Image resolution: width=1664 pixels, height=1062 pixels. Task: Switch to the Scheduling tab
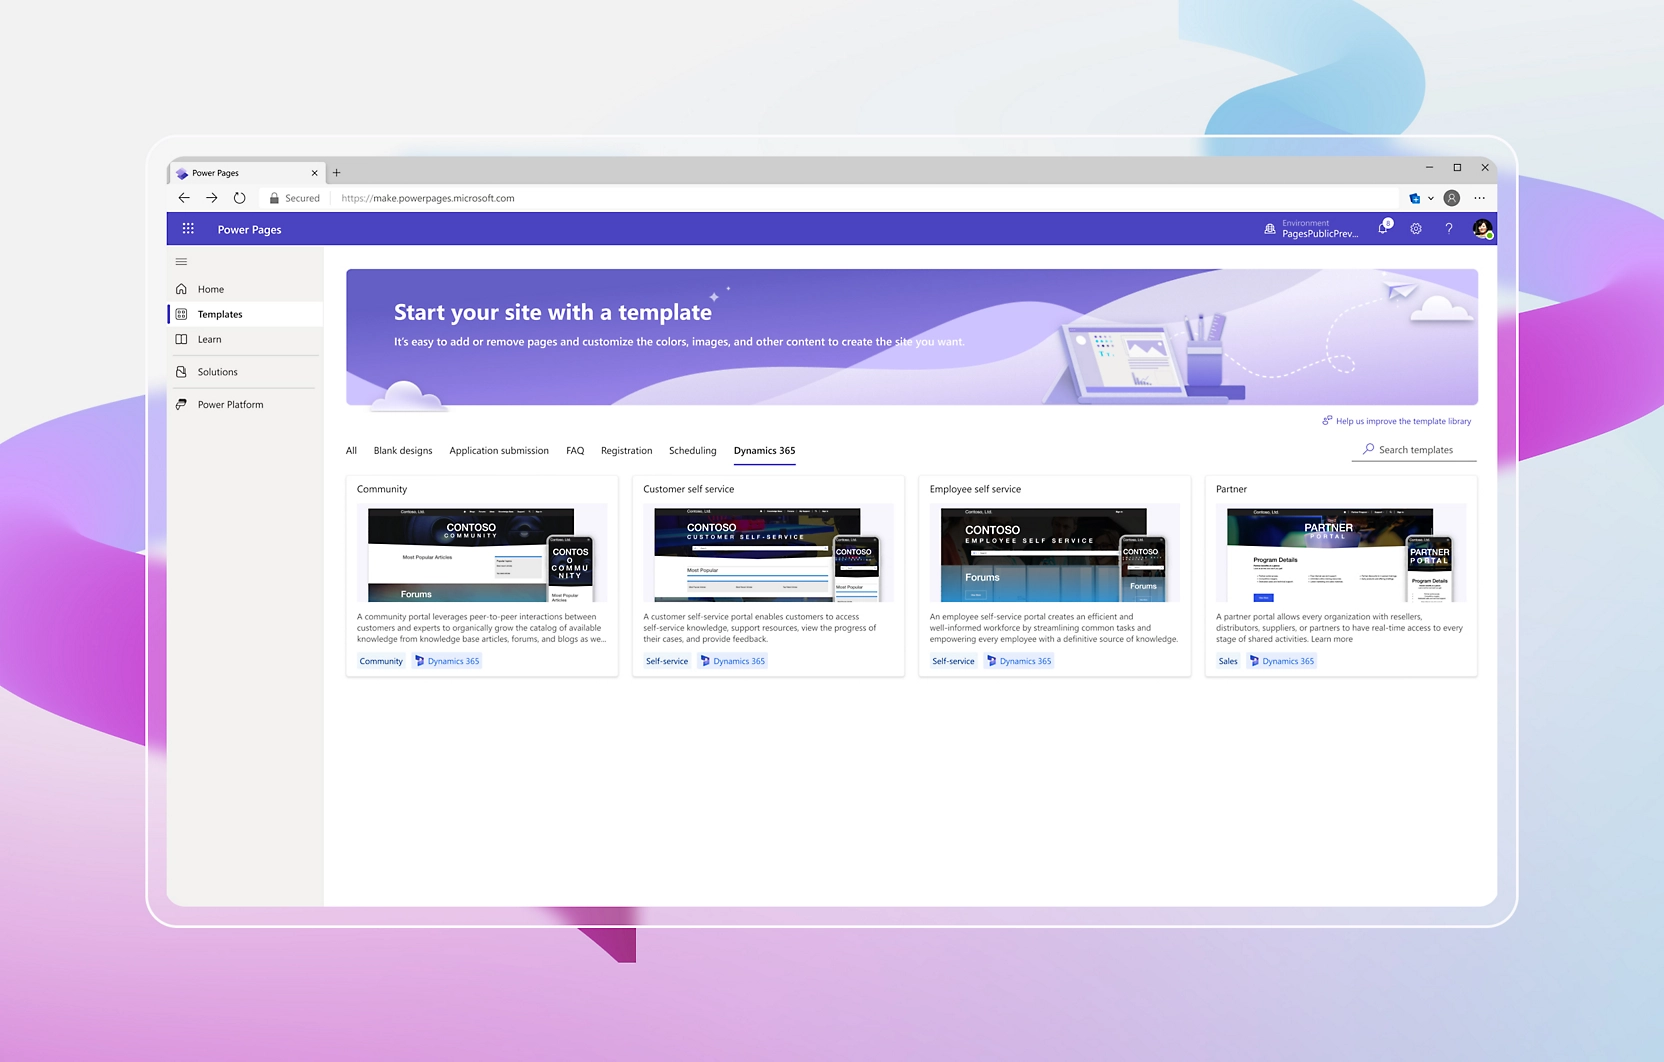click(693, 451)
